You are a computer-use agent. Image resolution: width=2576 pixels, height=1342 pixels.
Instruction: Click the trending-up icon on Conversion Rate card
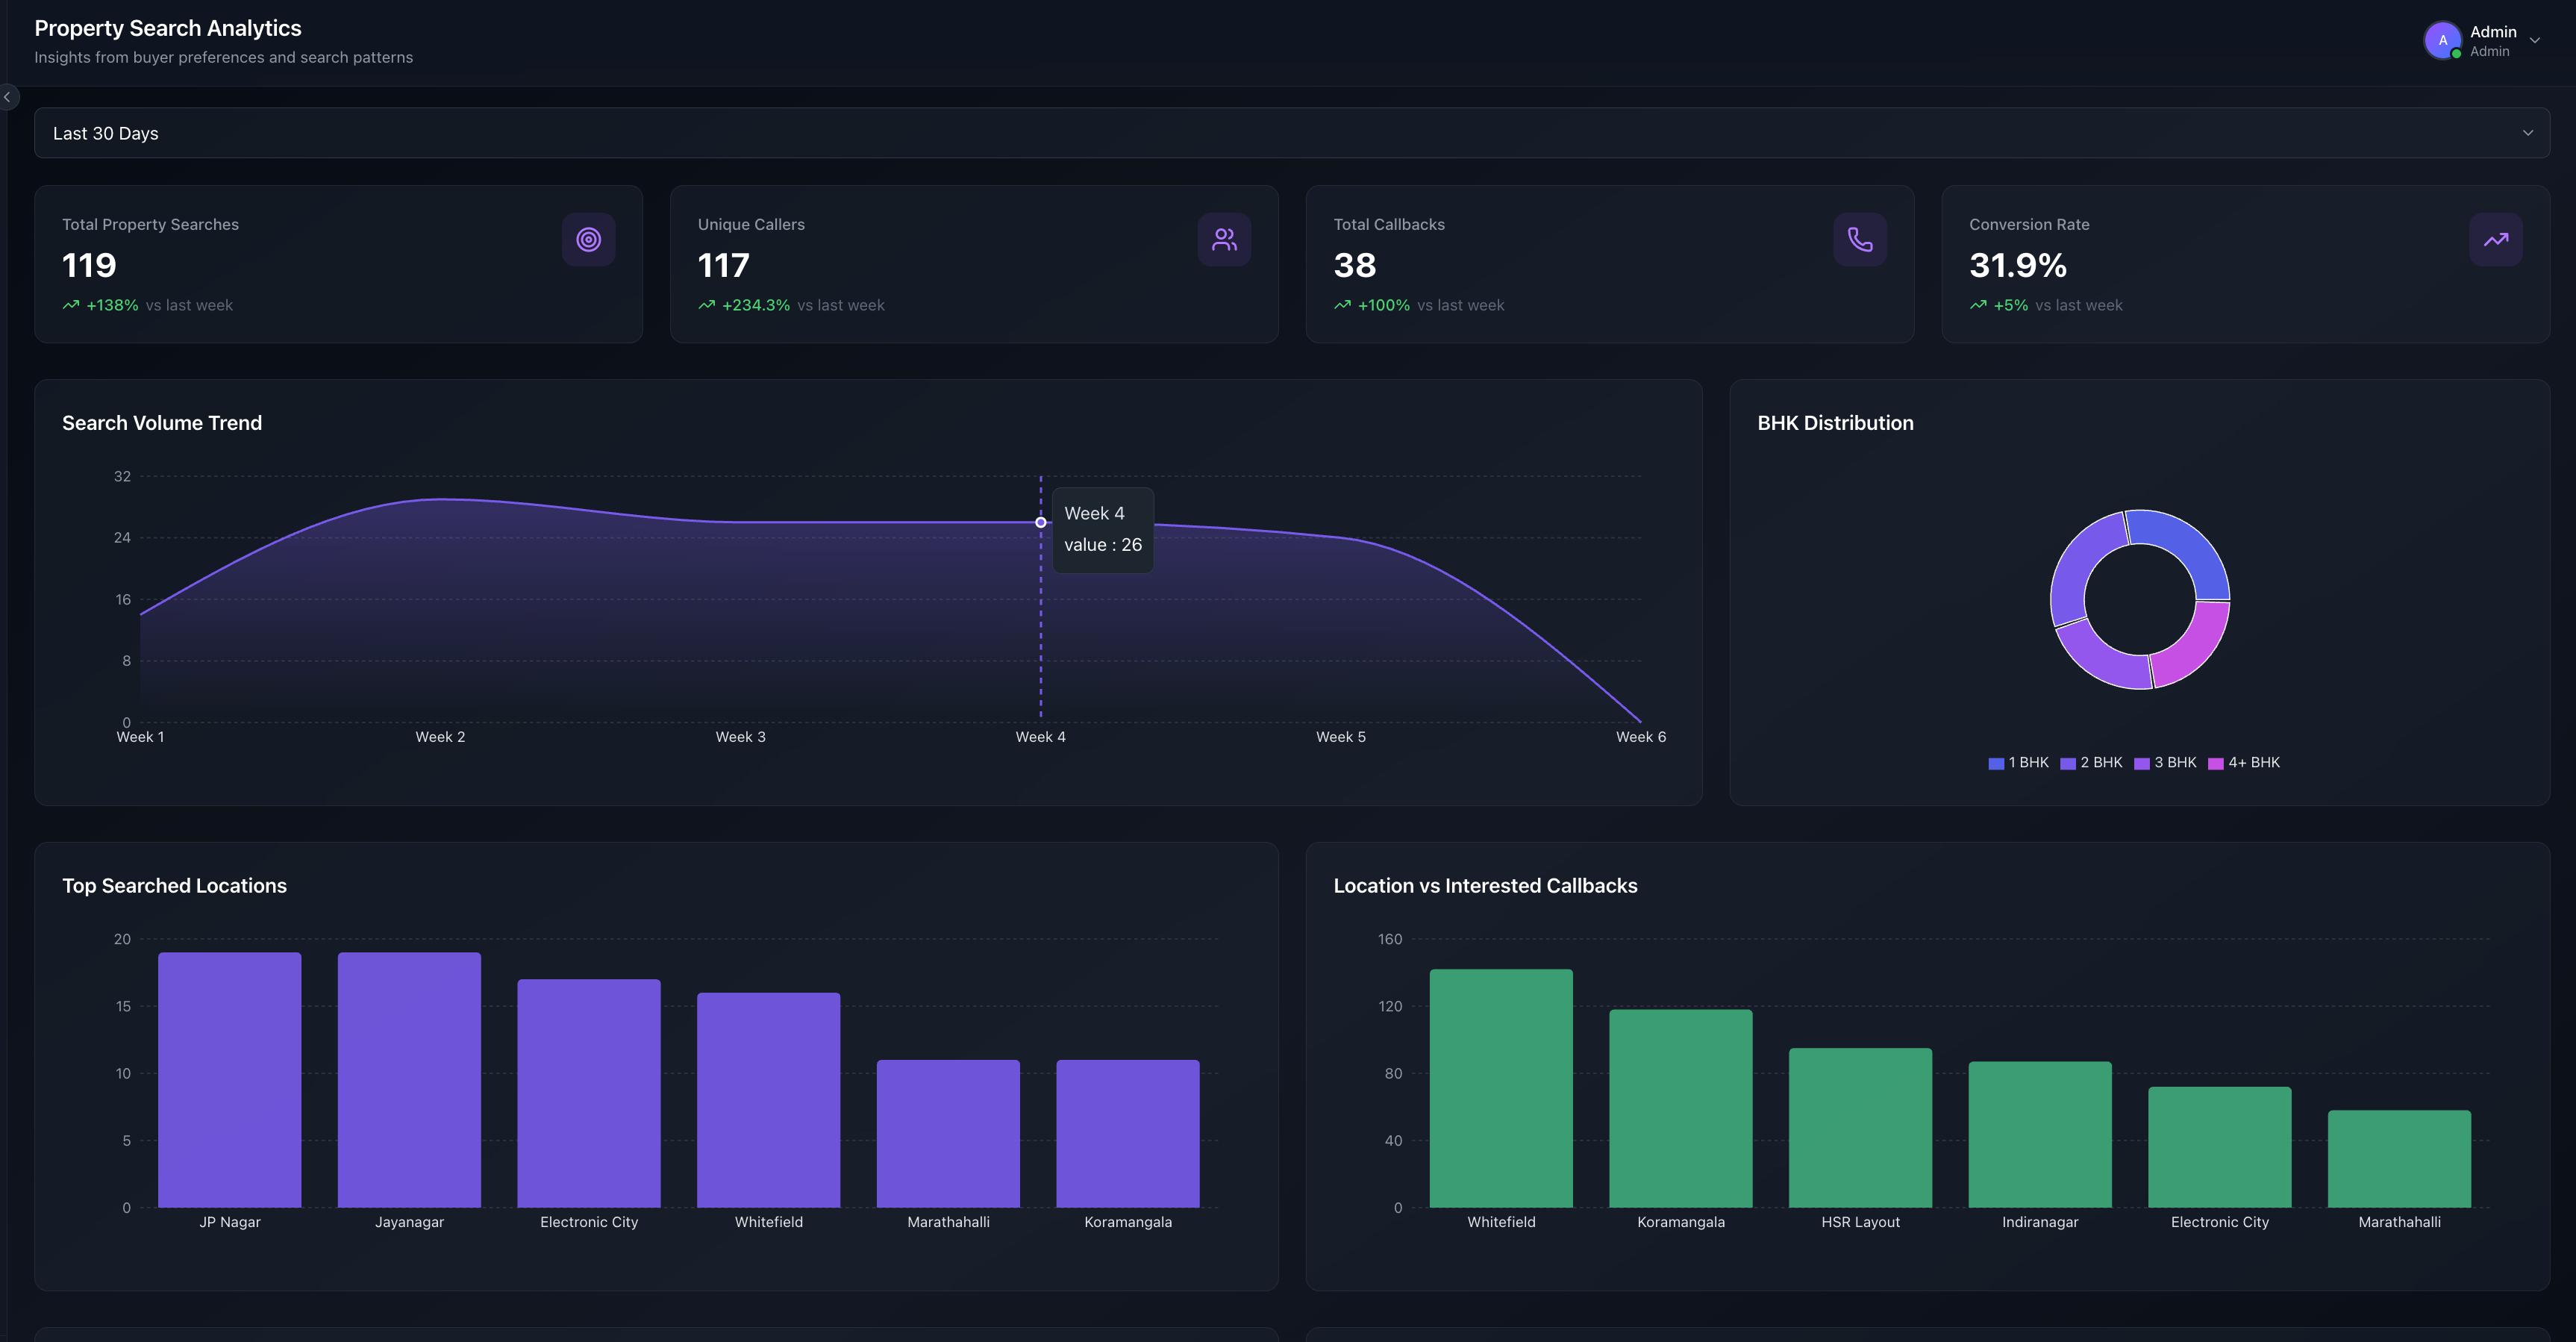coord(2496,239)
